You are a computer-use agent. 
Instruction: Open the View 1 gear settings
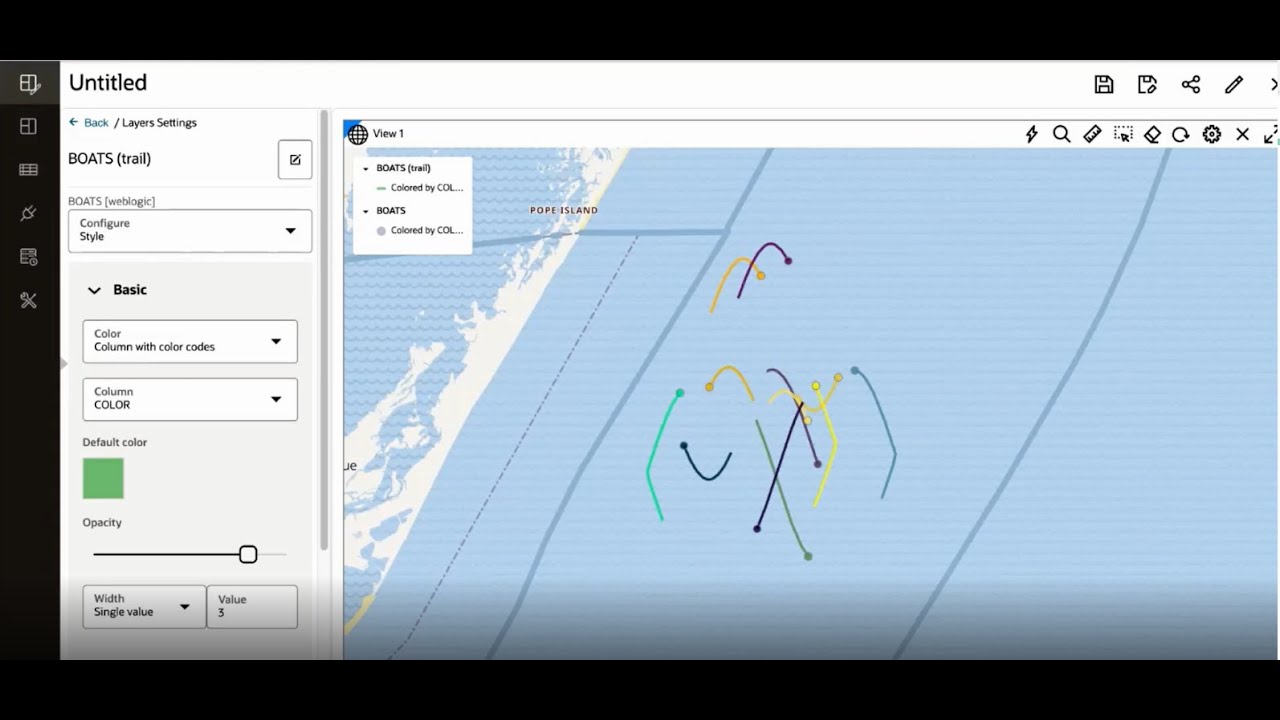[x=1212, y=134]
